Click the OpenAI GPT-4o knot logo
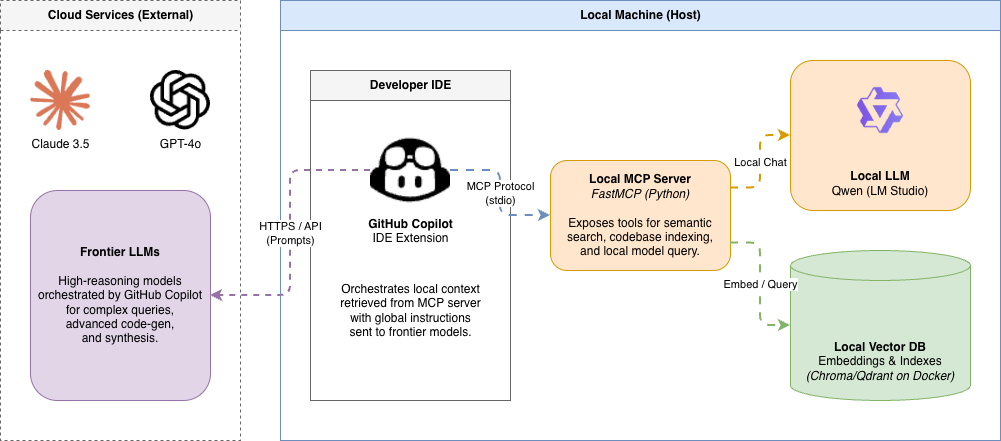The height and width of the screenshot is (441, 1001). (180, 100)
